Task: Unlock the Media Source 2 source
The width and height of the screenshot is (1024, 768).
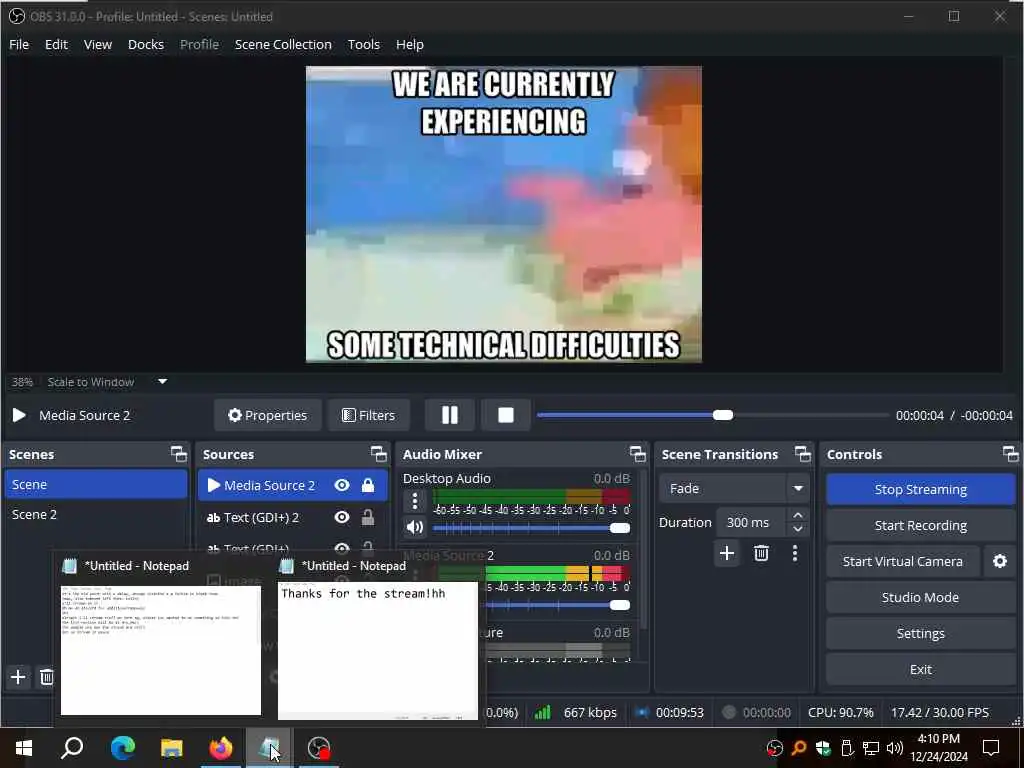Action: [x=368, y=485]
